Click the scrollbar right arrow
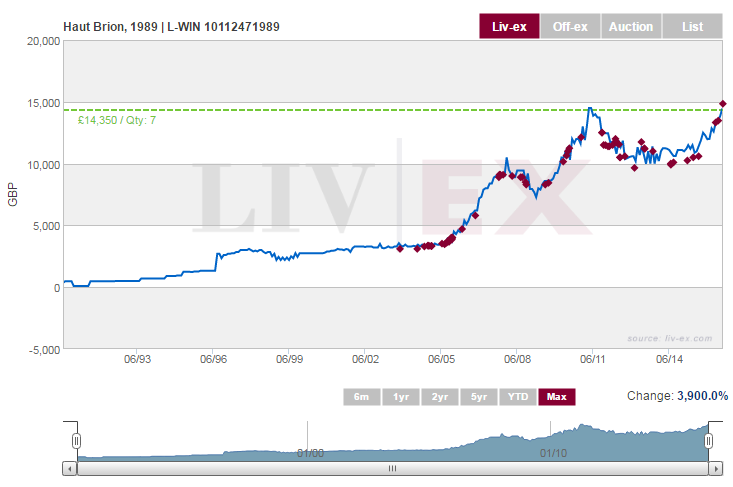The height and width of the screenshot is (487, 733). click(716, 468)
